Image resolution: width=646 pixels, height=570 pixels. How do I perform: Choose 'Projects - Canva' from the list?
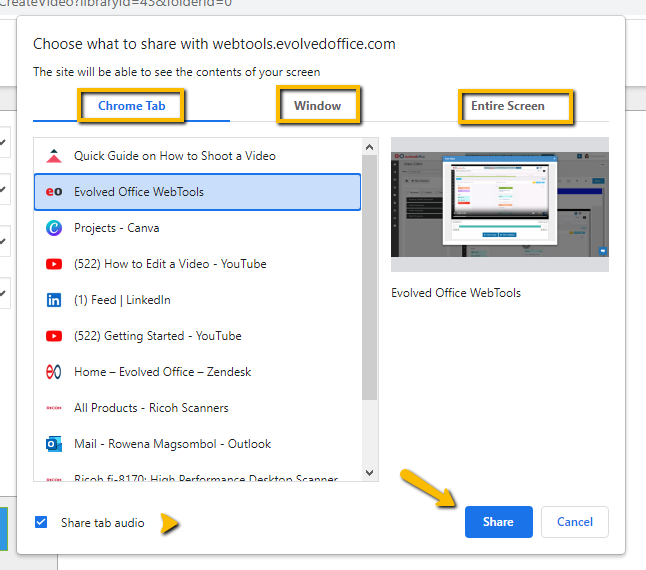(x=197, y=228)
